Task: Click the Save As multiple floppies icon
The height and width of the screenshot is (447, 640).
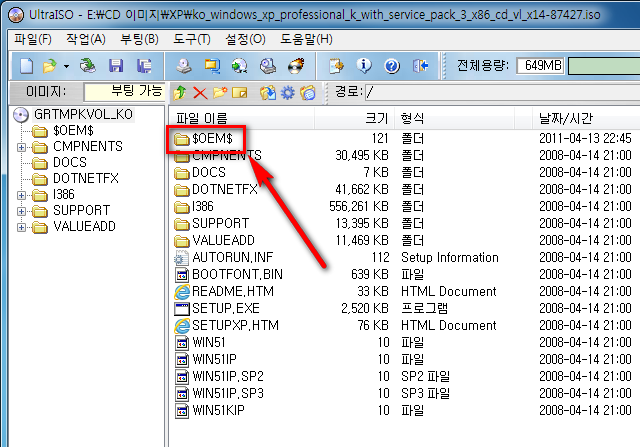Action: (x=144, y=66)
